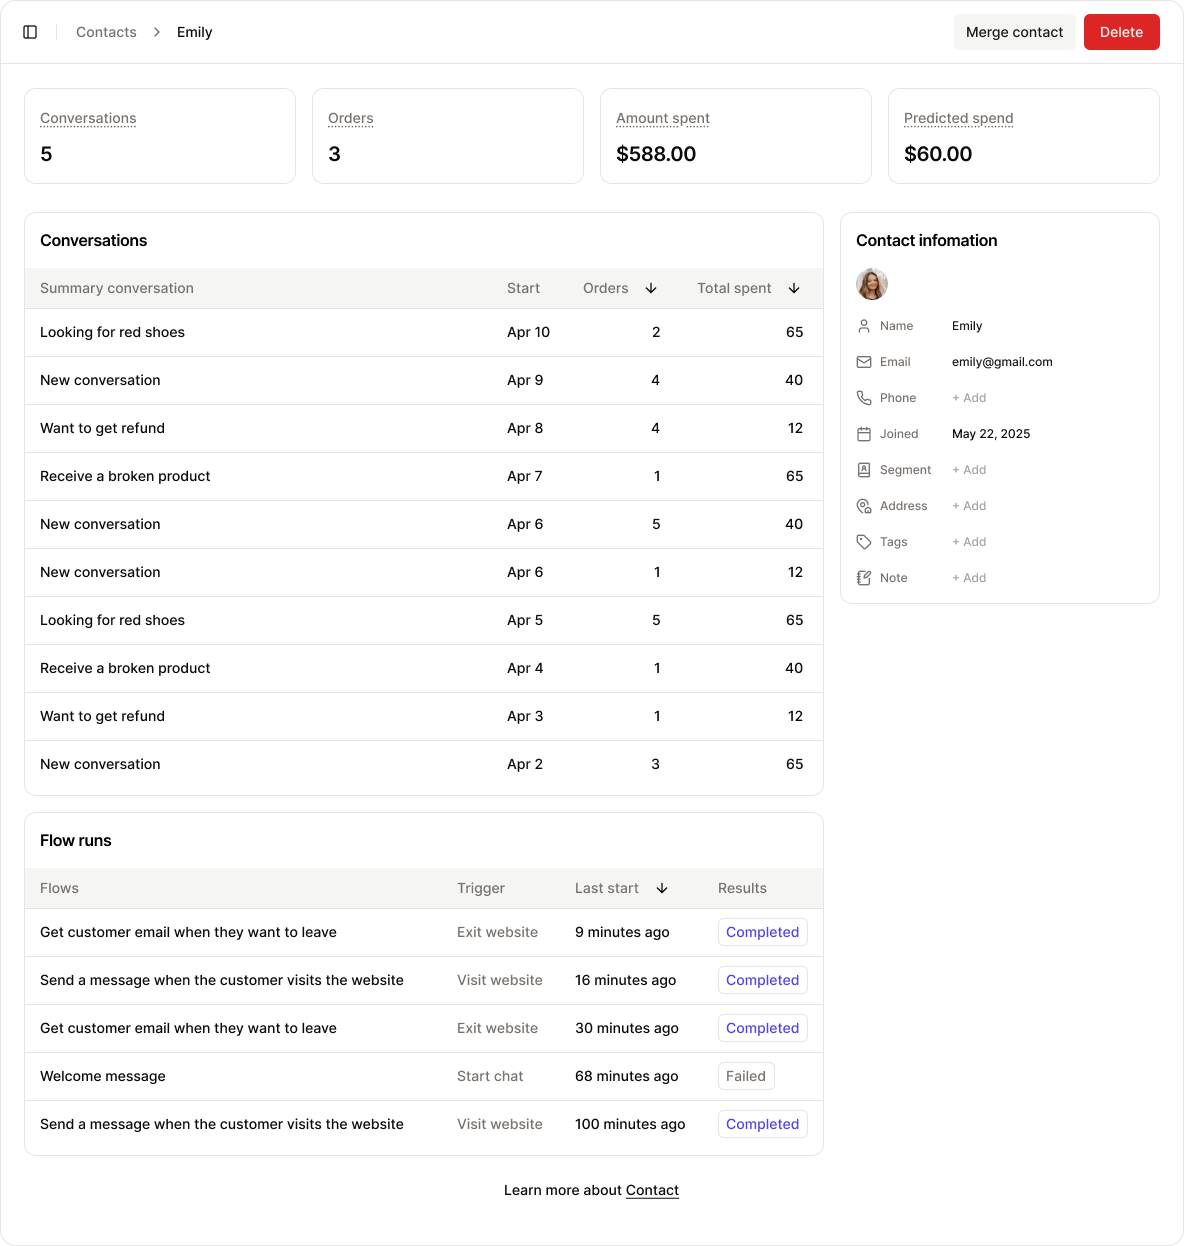Click the May 22, 2025 joined date

click(991, 434)
